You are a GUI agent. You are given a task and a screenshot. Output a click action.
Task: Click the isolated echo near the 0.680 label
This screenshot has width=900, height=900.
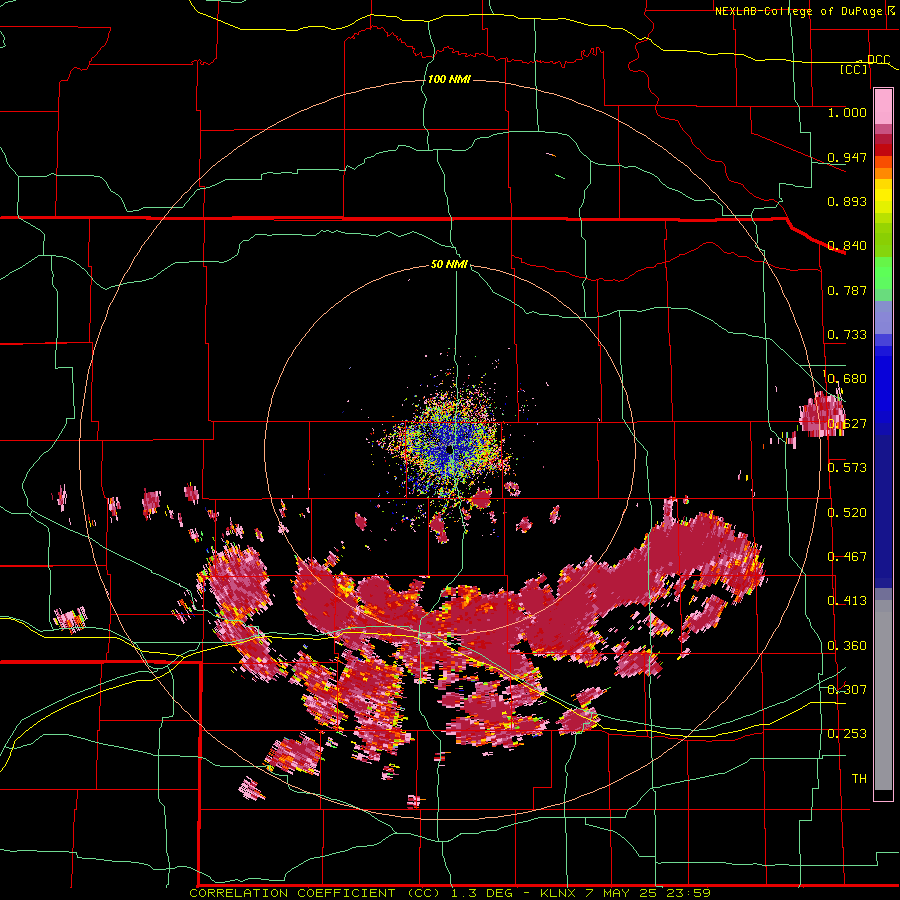tap(823, 414)
